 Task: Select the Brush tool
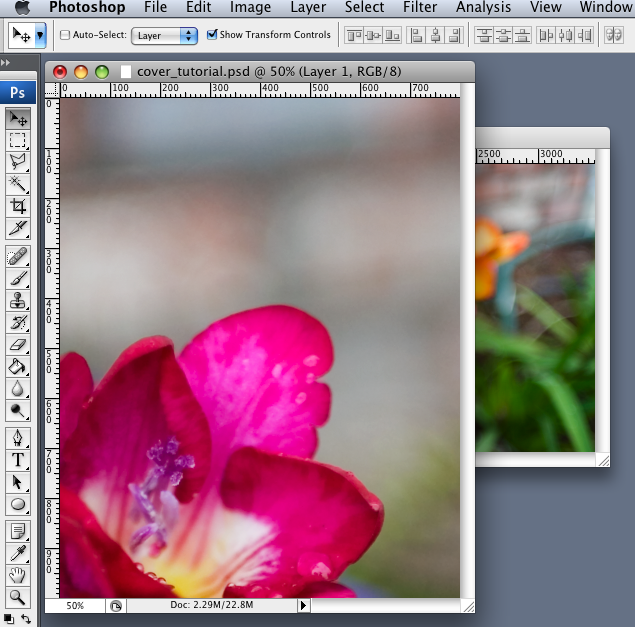coord(18,279)
